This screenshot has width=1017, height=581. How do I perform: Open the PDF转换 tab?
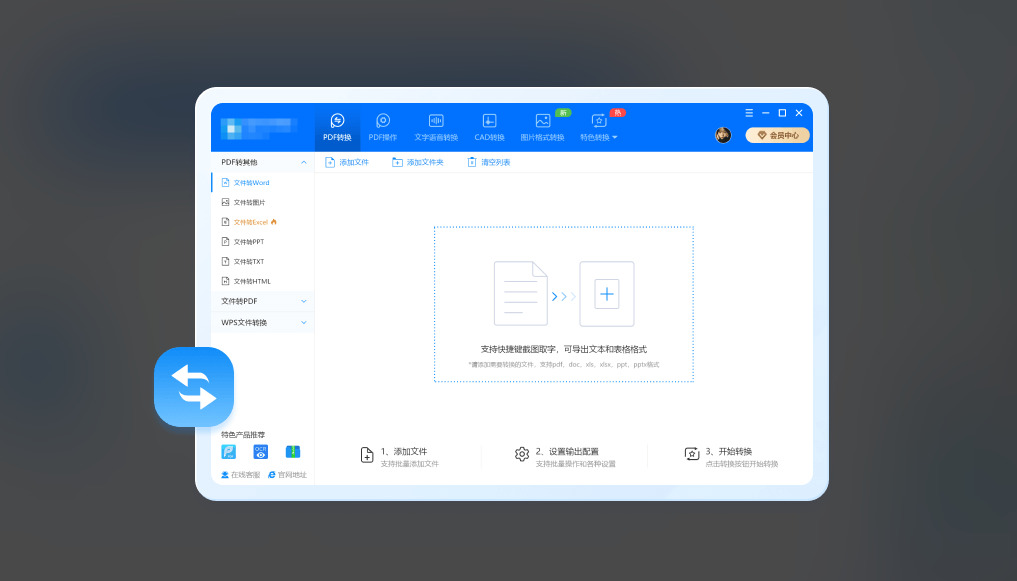tap(337, 127)
